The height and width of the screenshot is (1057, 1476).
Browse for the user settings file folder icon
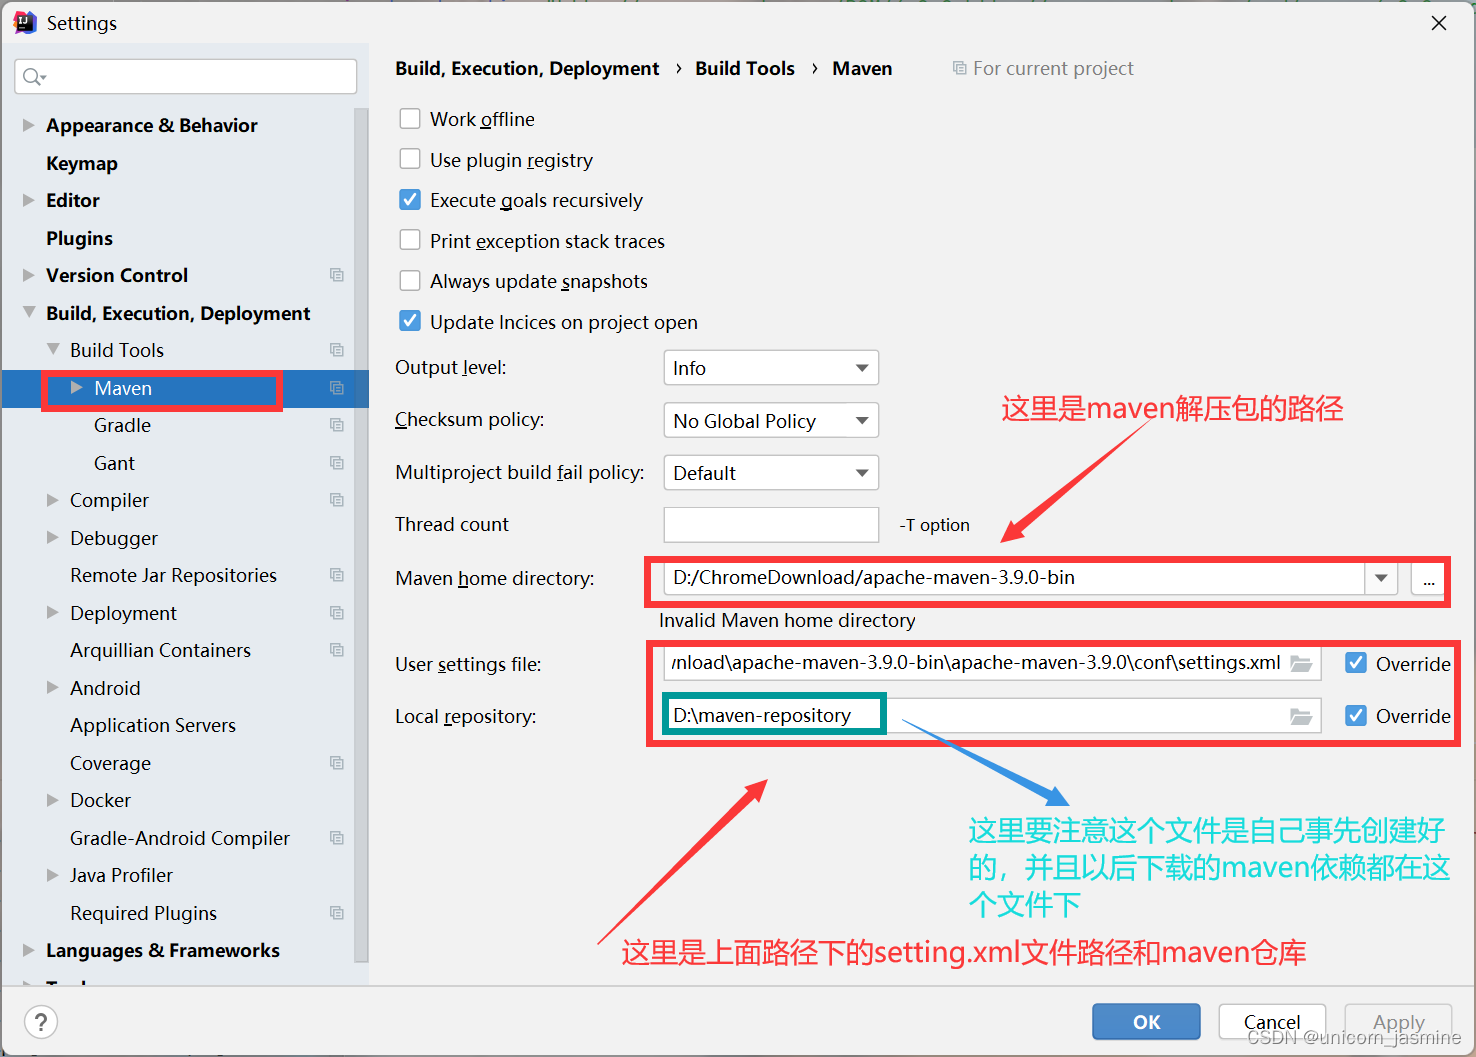coord(1301,664)
